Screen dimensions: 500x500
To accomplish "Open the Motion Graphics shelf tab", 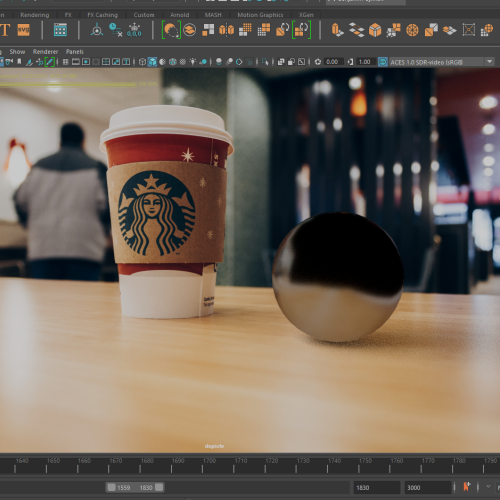I will [260, 15].
